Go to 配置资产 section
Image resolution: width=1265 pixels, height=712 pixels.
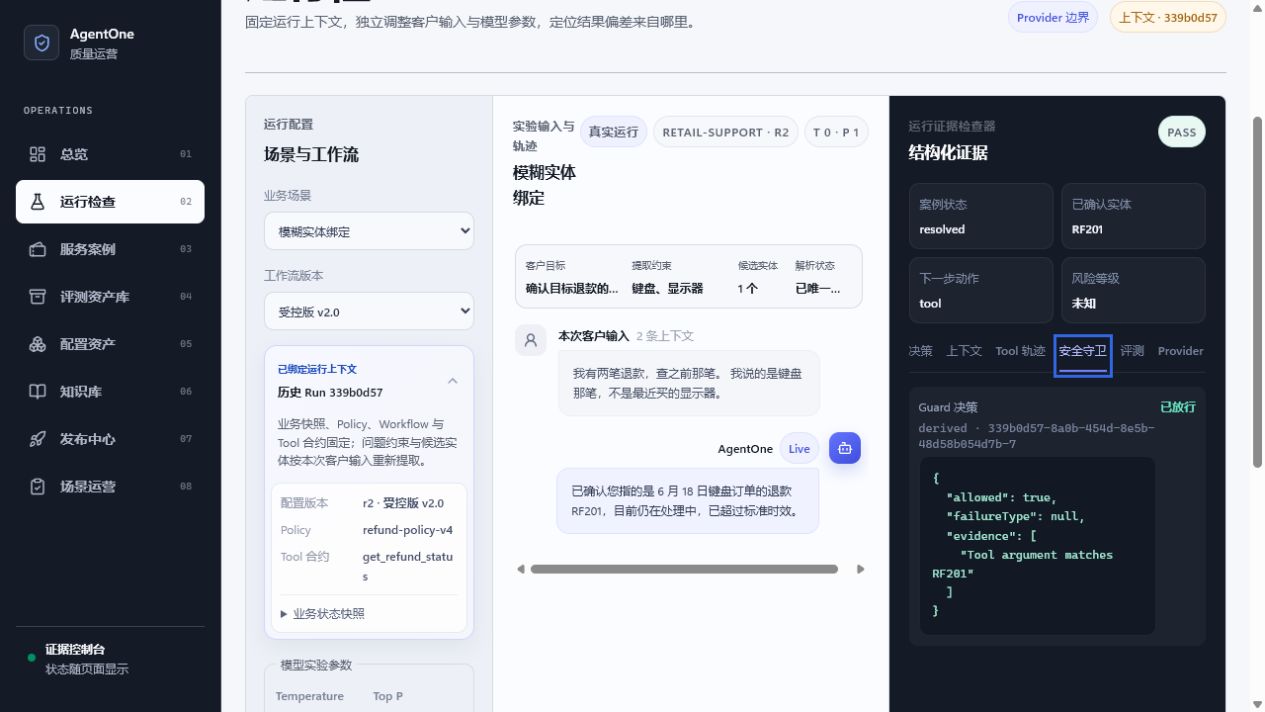click(110, 344)
